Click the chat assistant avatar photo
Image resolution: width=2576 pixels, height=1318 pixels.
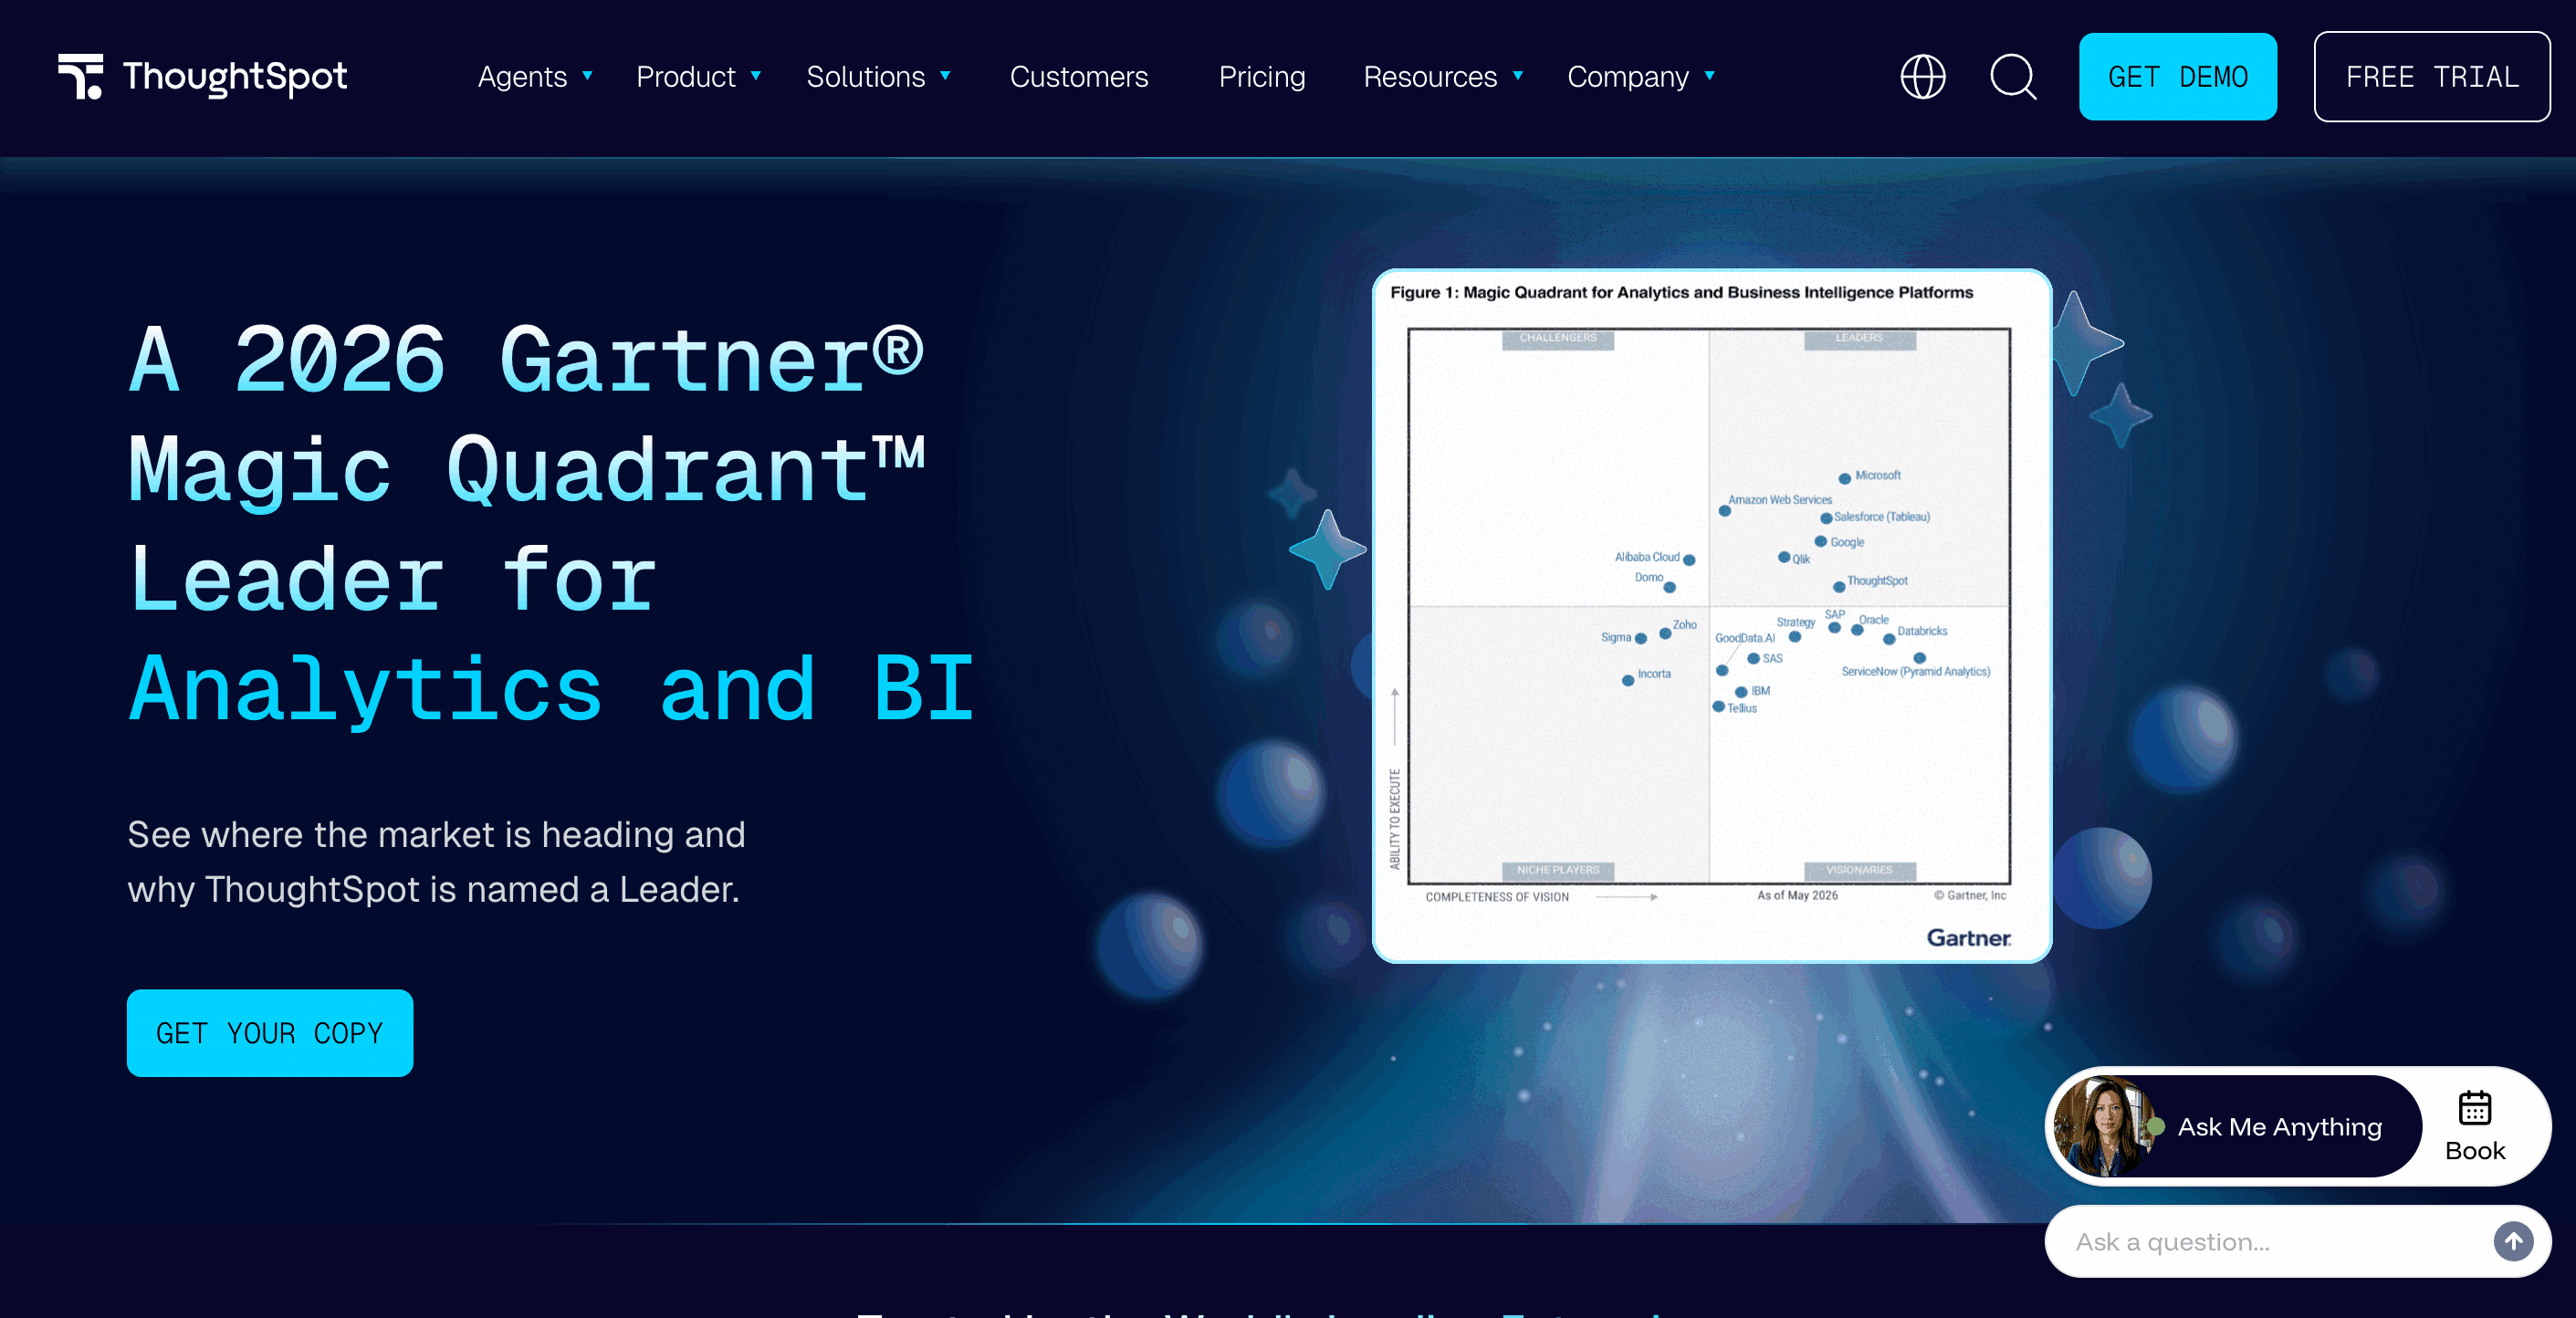(x=2103, y=1126)
